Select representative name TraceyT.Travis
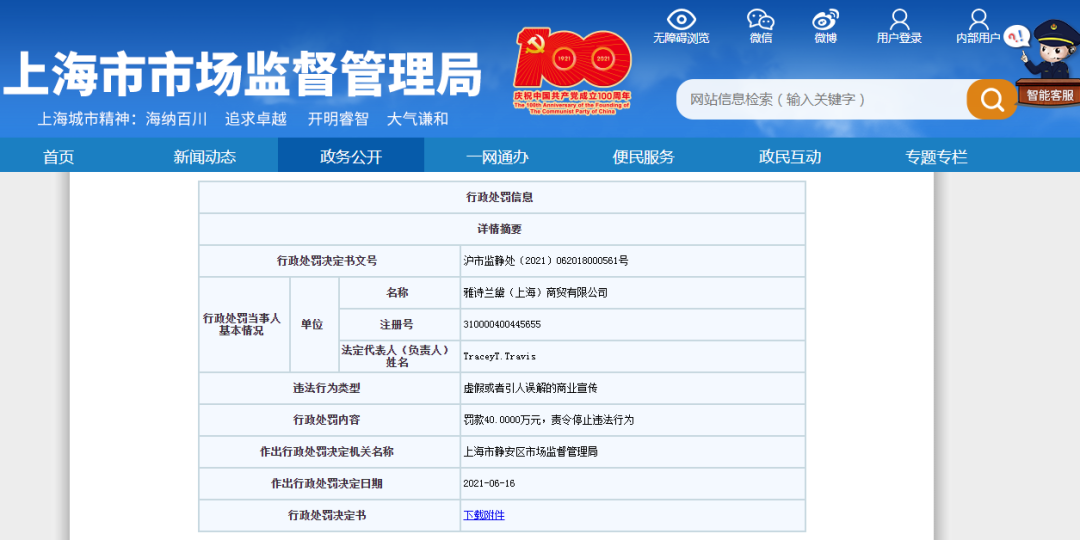This screenshot has width=1080, height=540. pos(499,357)
